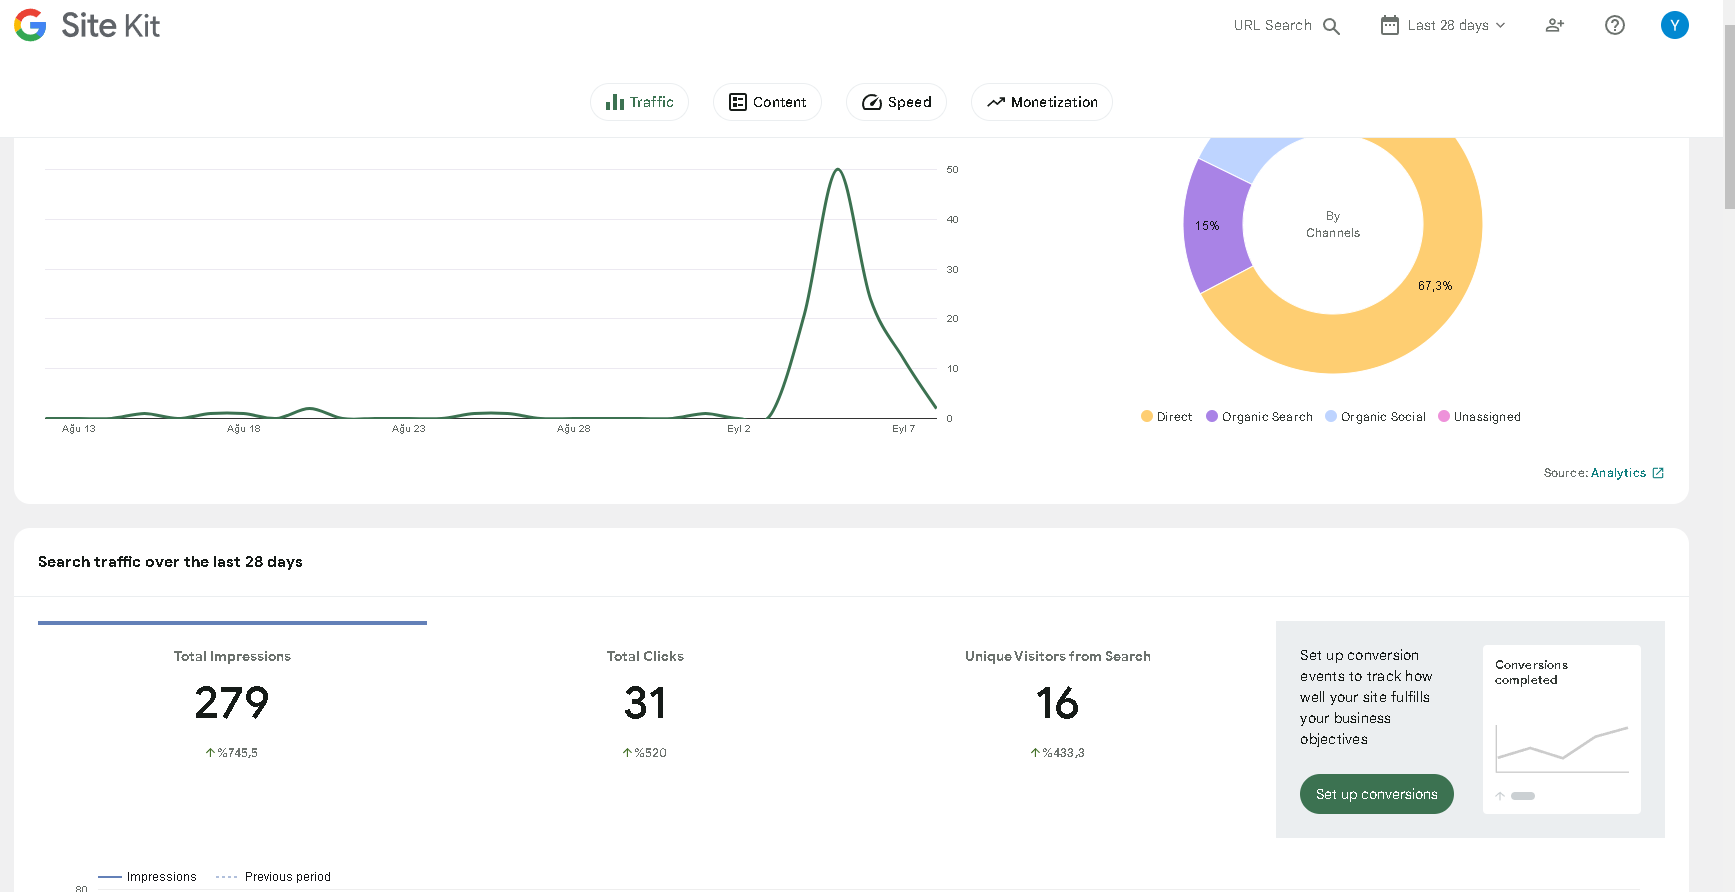Jump to the Content section tab
1735x892 pixels.
[767, 102]
